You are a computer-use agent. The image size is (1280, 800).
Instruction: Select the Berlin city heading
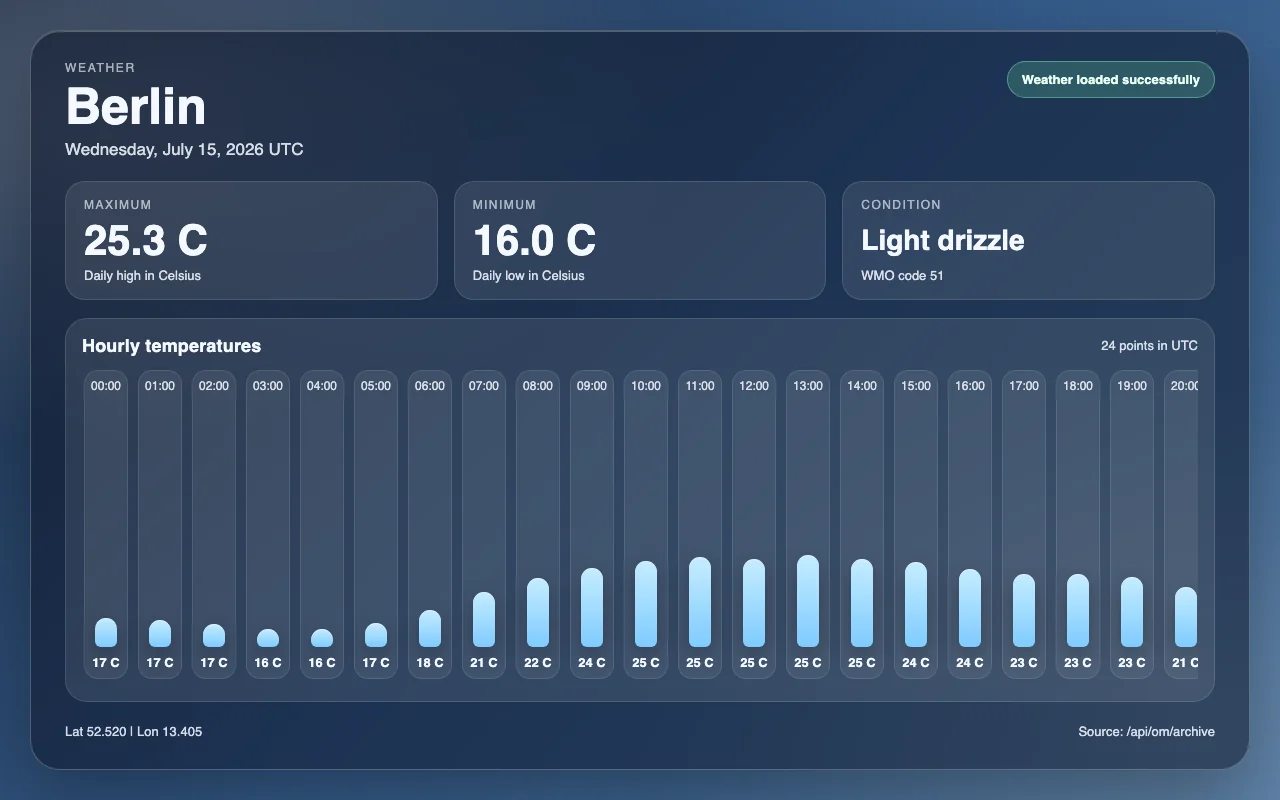[x=136, y=106]
